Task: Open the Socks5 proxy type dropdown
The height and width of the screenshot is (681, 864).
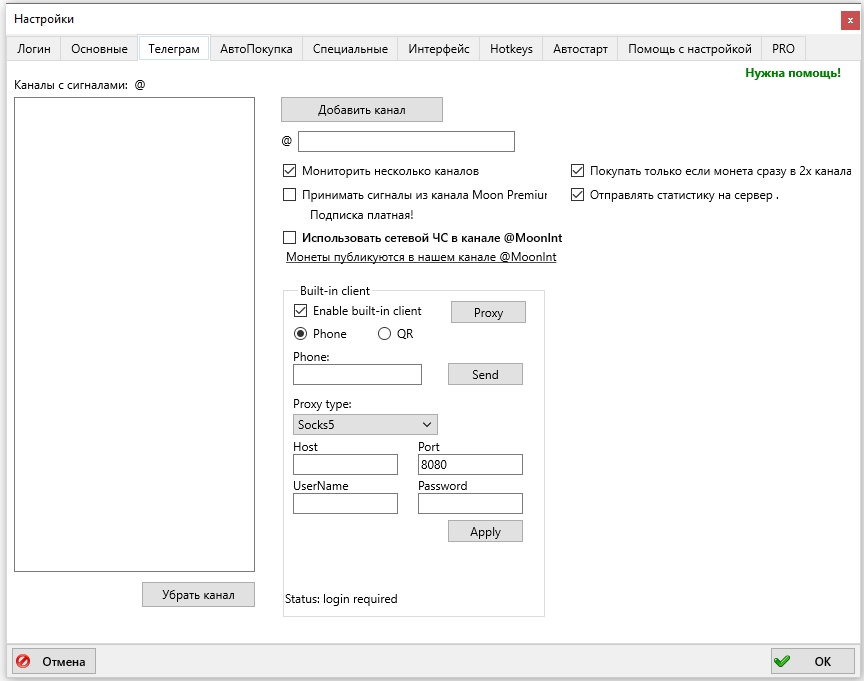Action: pyautogui.click(x=365, y=424)
